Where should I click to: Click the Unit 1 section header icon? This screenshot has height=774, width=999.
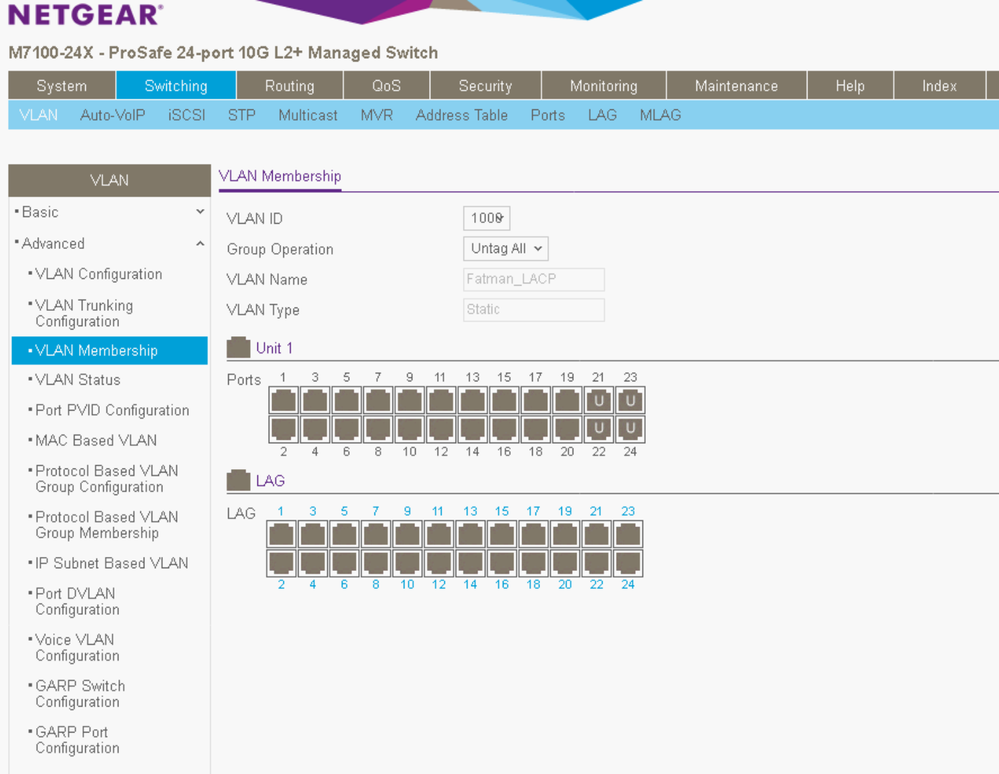pyautogui.click(x=238, y=347)
